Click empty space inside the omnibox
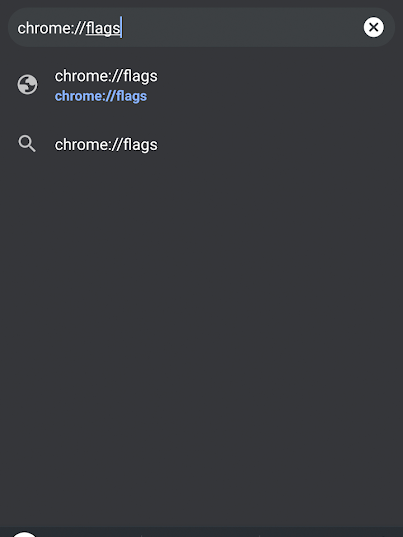This screenshot has width=403, height=537. point(240,27)
